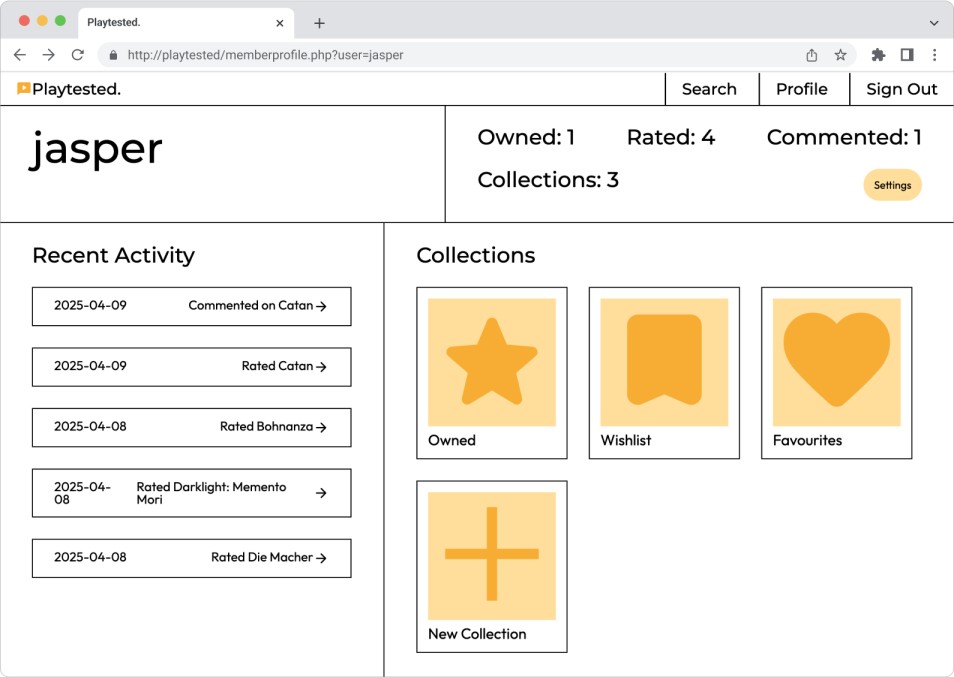Screen dimensions: 954x677
Task: Expand the tab search chevron
Action: coord(934,23)
